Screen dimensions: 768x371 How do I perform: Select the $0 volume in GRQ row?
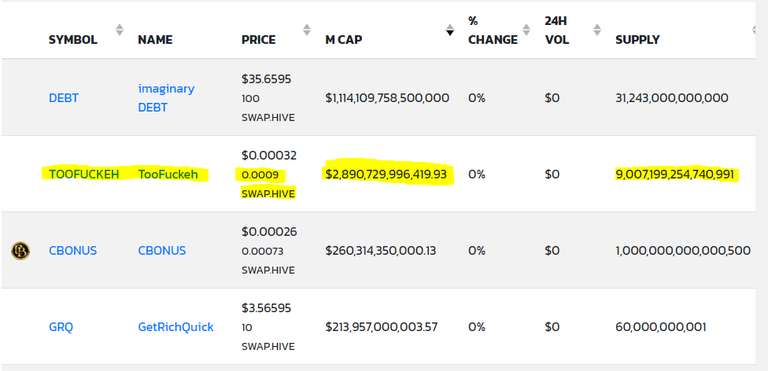pyautogui.click(x=552, y=327)
